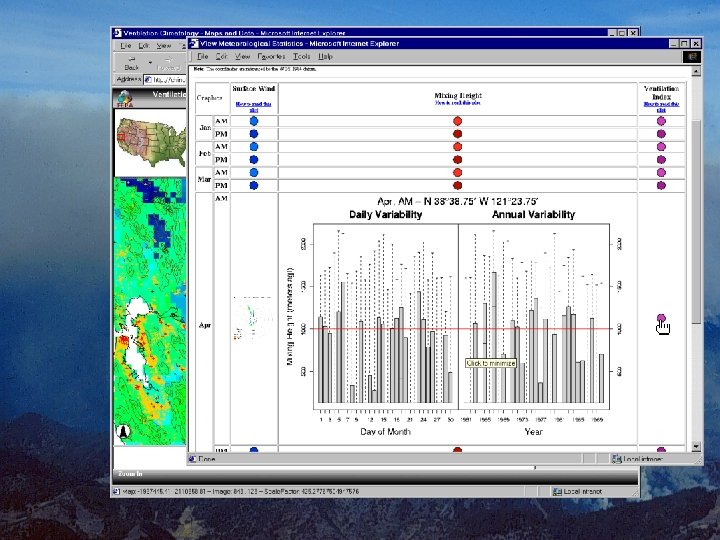Expand the Jan AM mixing height red dot
This screenshot has width=720, height=540.
tap(457, 121)
